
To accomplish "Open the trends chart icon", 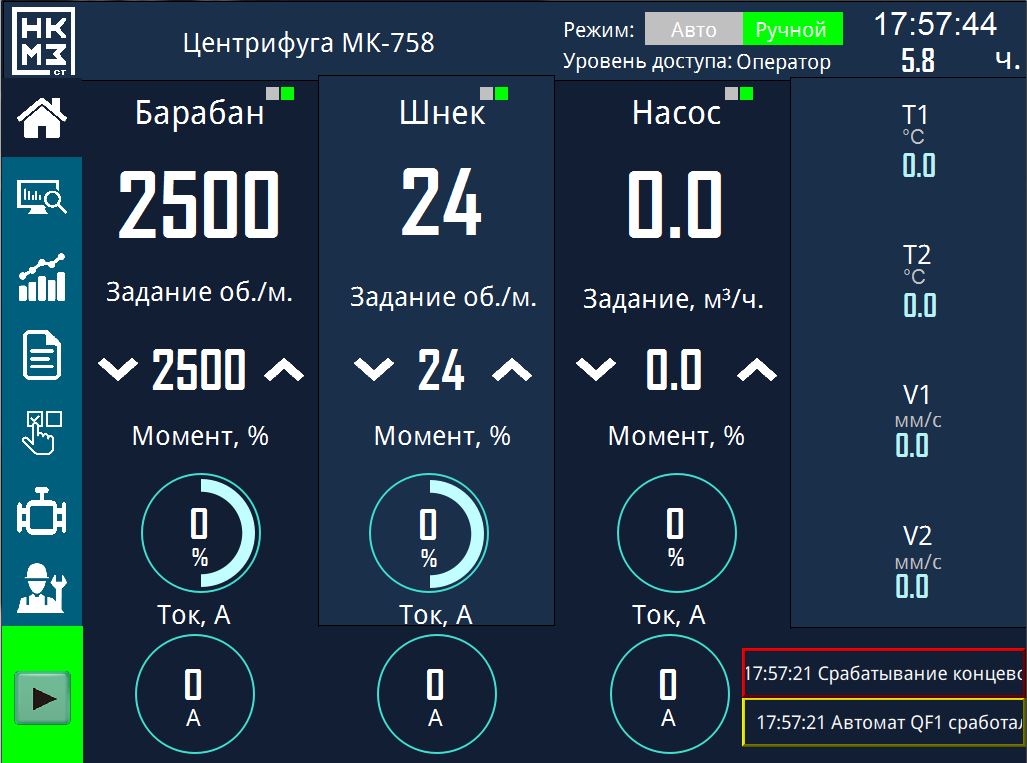I will coord(42,277).
